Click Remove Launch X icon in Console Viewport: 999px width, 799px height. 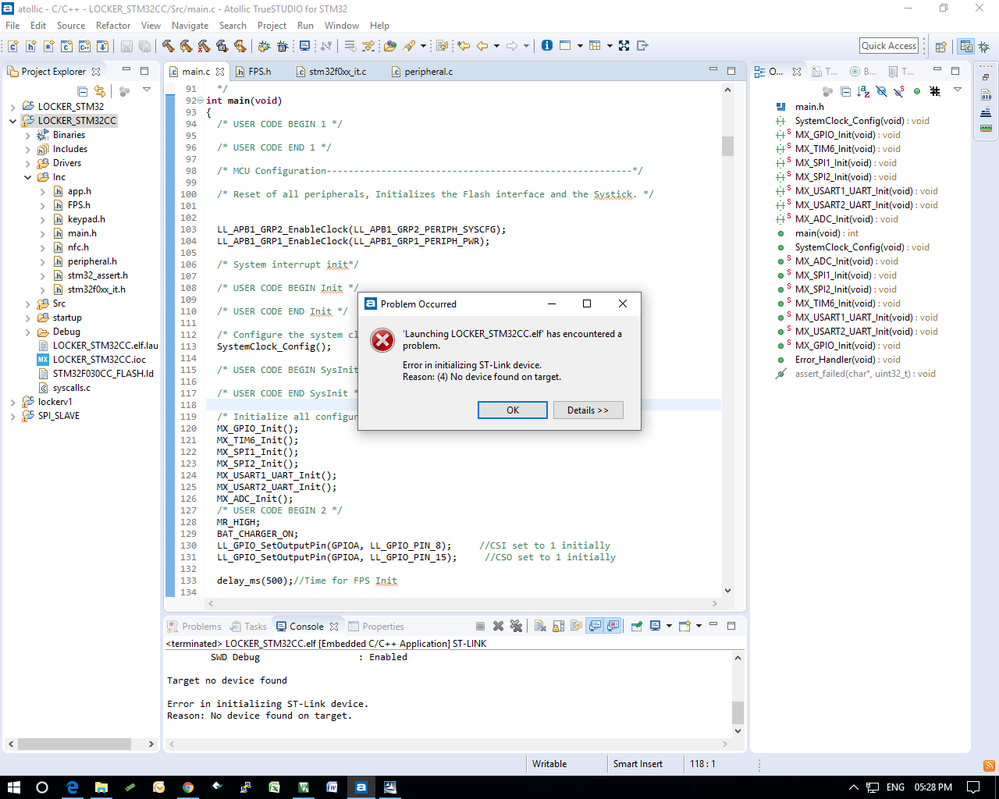pos(498,626)
